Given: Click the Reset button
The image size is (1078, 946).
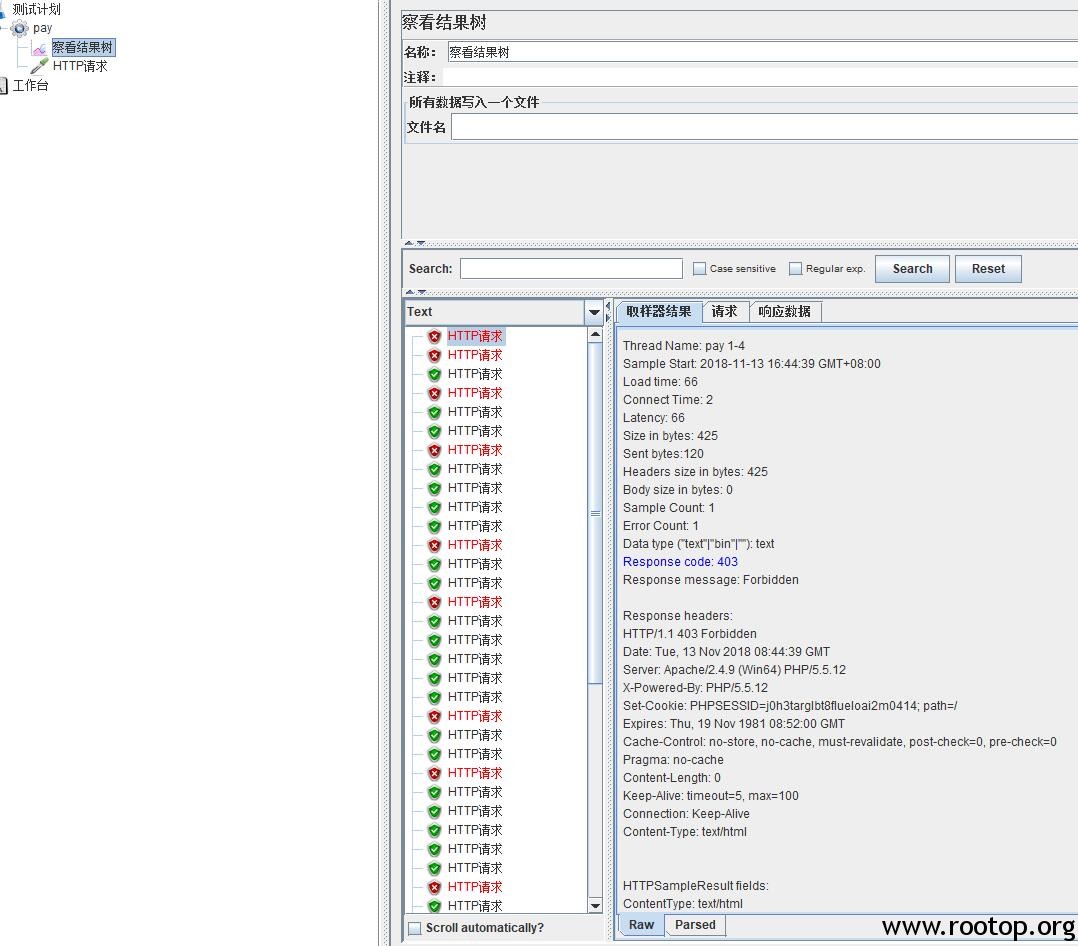Looking at the screenshot, I should [987, 269].
